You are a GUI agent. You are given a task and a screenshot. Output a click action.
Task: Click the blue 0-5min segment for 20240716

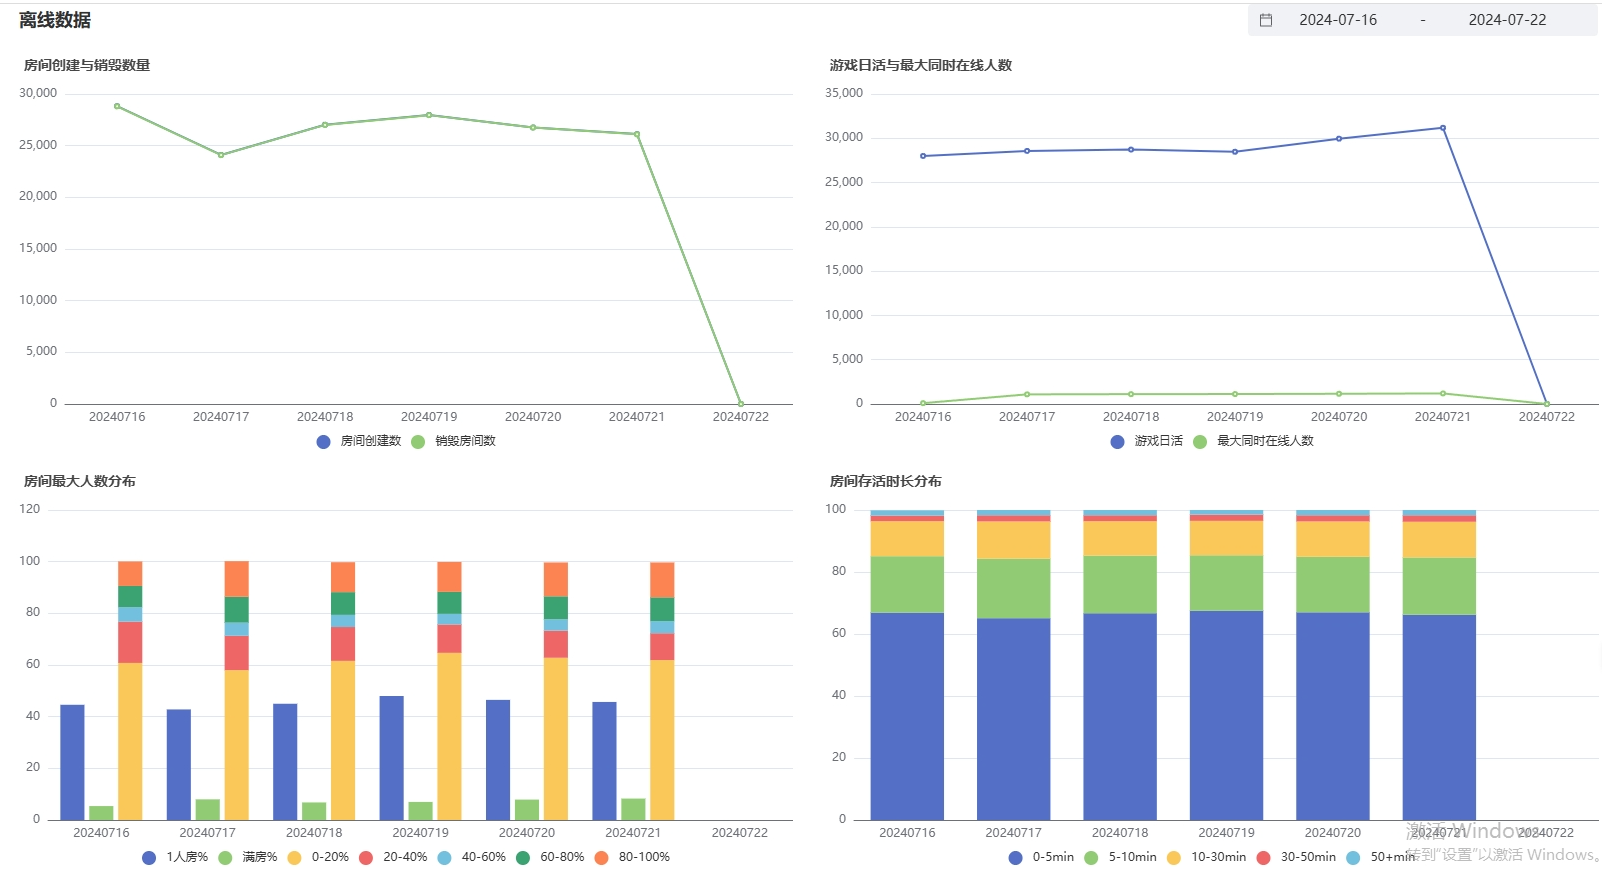[x=907, y=716]
